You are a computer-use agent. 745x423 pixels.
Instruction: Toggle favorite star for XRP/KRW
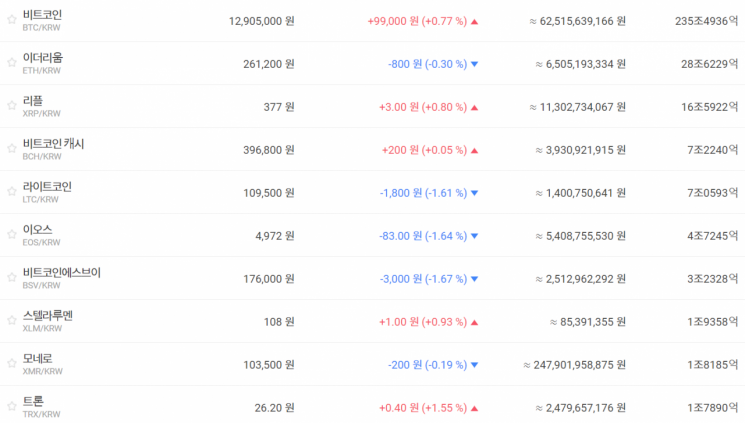pyautogui.click(x=11, y=106)
